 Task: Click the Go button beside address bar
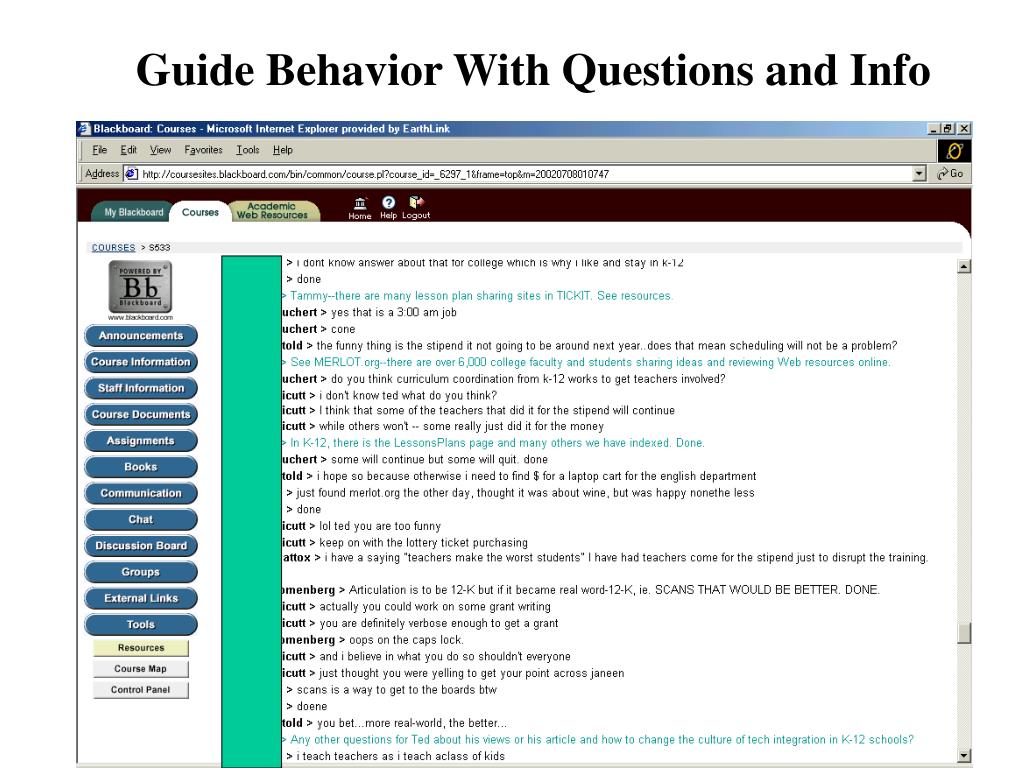point(950,174)
